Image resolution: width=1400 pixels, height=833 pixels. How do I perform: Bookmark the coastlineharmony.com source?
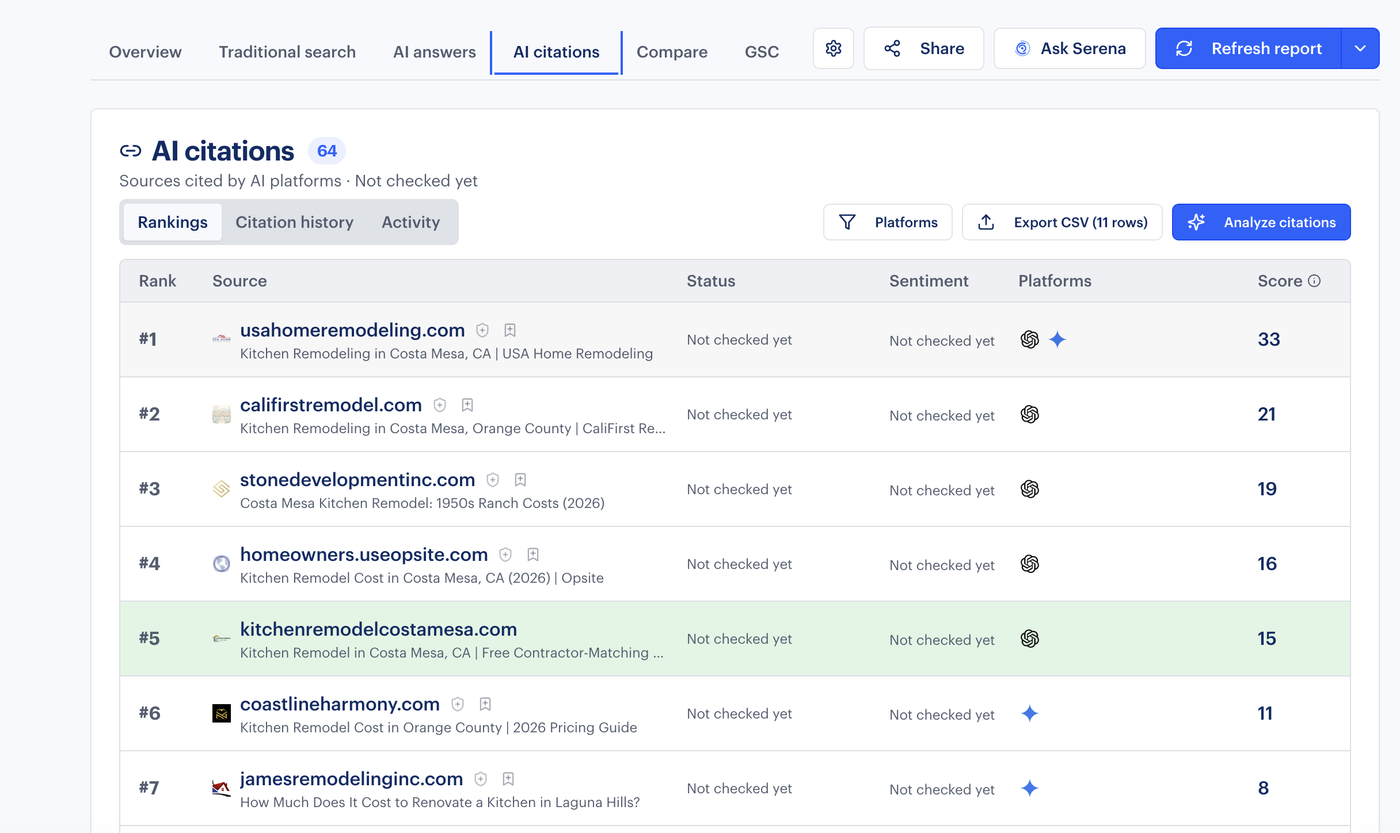click(x=485, y=704)
